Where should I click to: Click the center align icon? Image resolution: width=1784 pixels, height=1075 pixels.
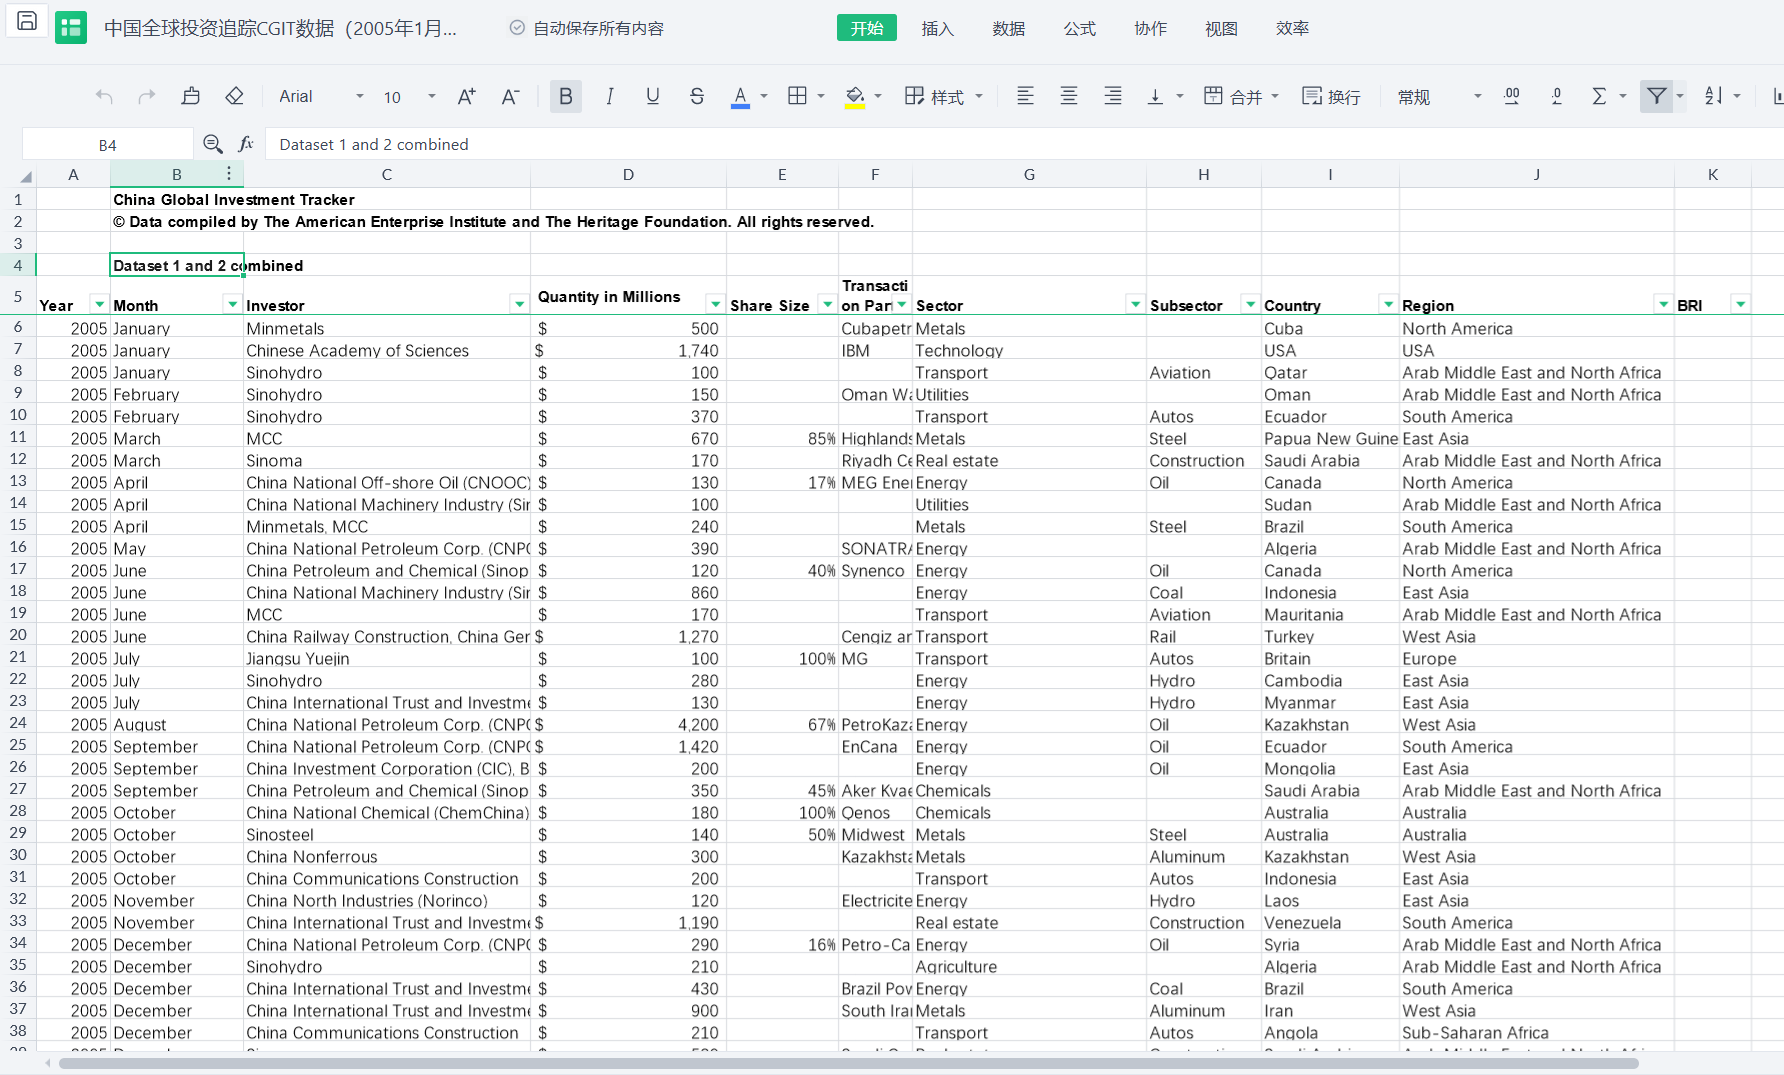(1069, 96)
